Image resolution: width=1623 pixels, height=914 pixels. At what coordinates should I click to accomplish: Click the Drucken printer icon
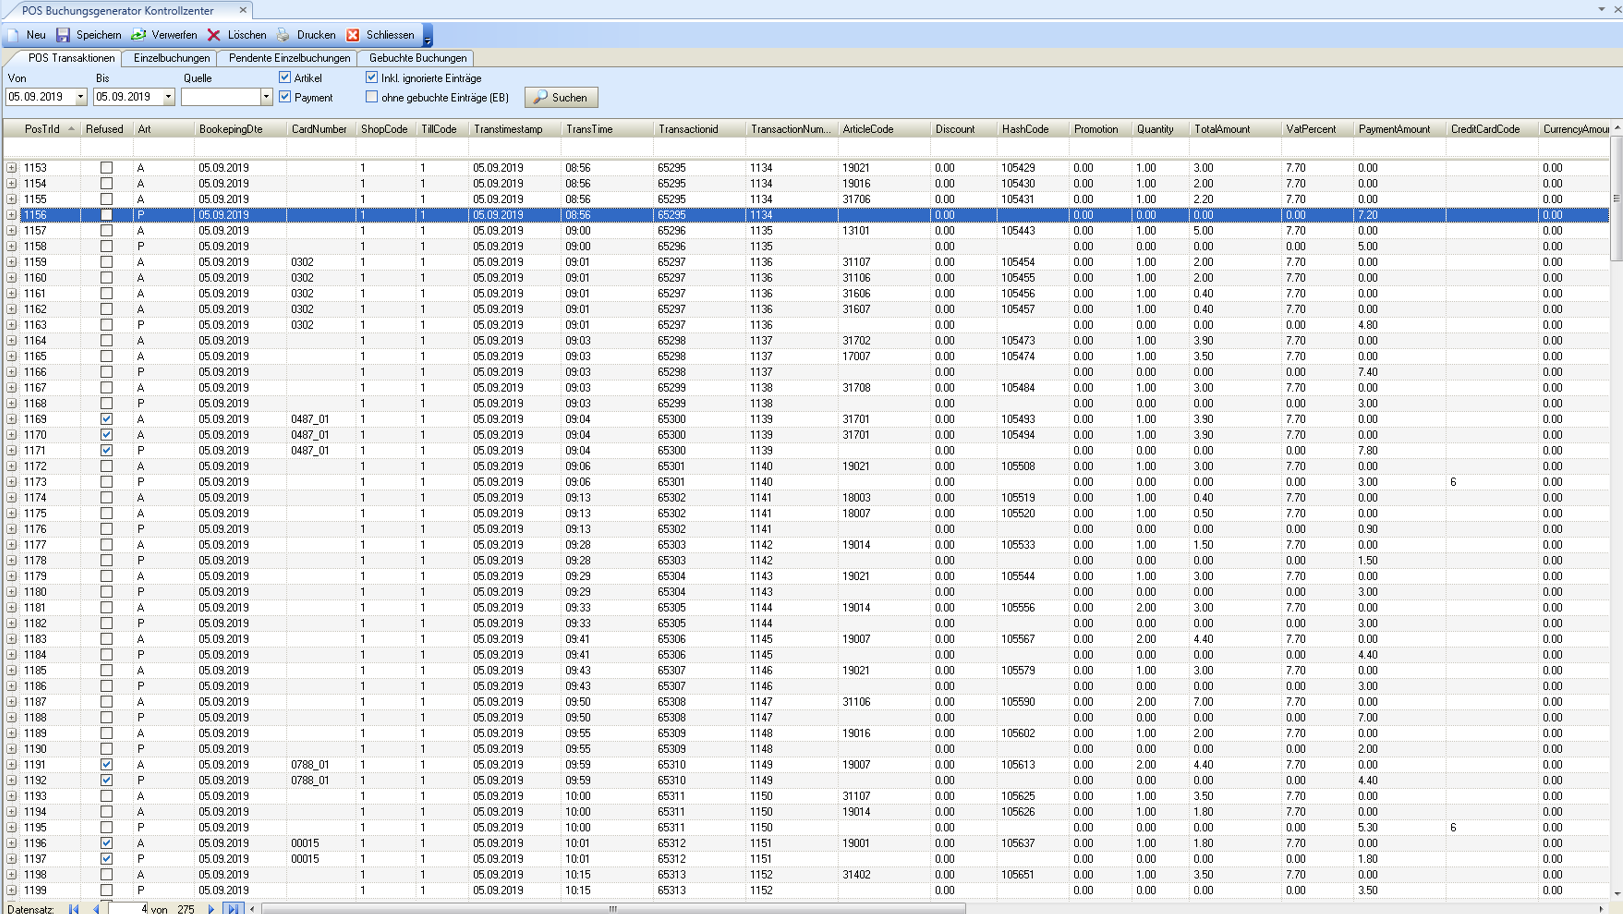point(284,35)
